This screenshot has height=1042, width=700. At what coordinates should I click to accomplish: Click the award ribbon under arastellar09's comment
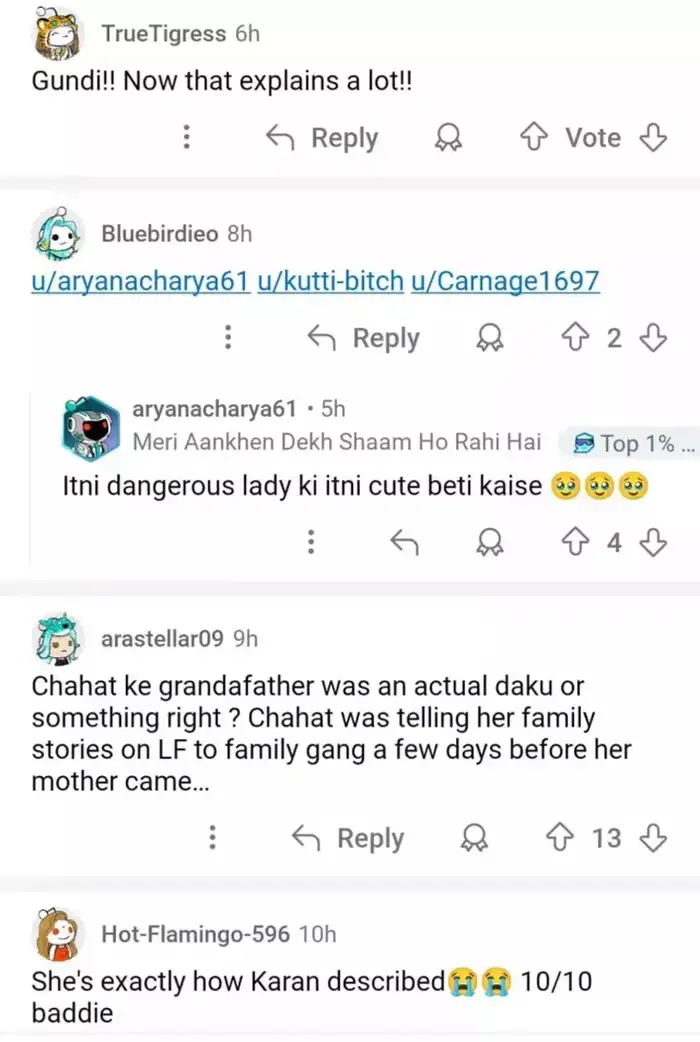click(x=475, y=839)
